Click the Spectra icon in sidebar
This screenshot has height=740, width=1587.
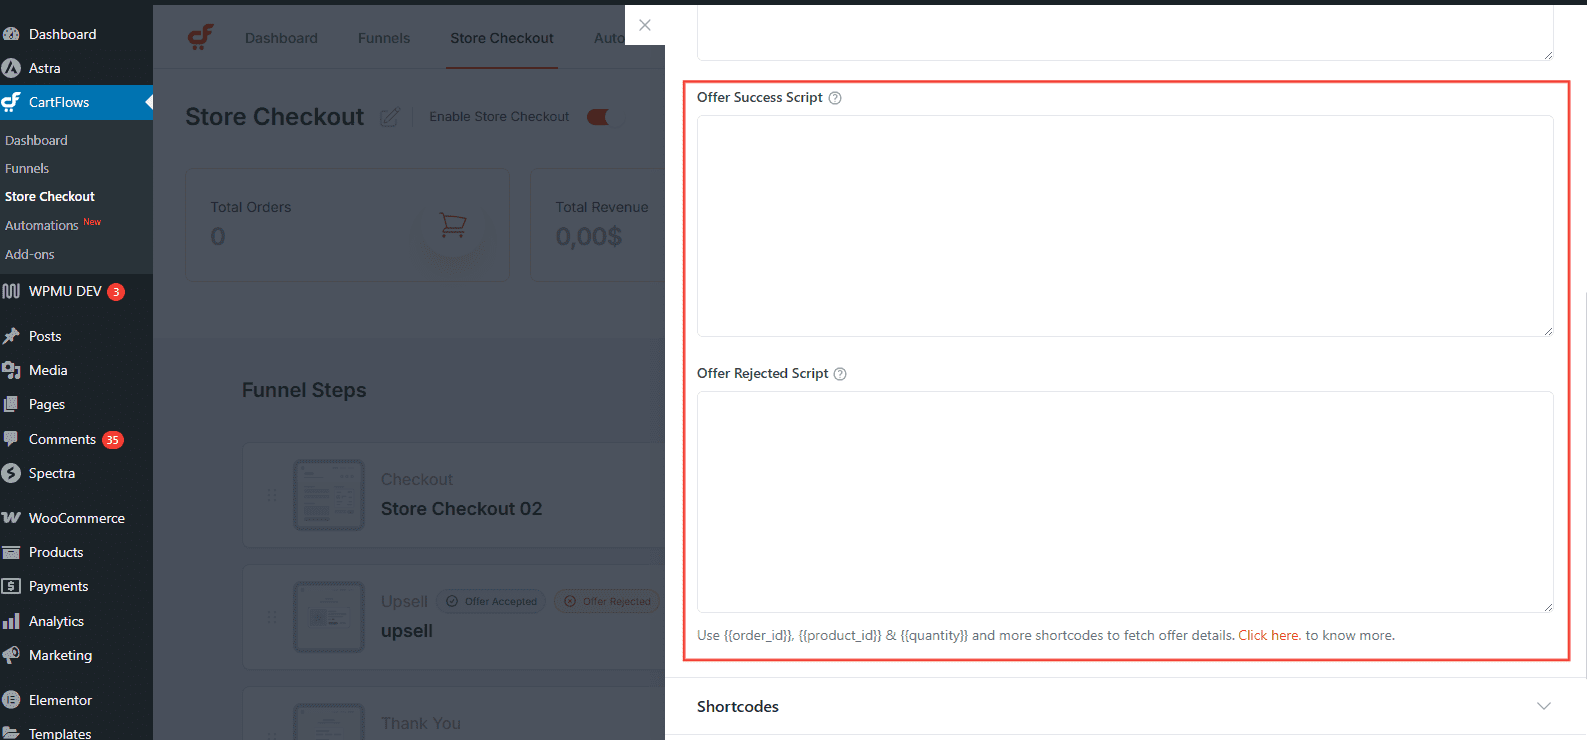[11, 473]
